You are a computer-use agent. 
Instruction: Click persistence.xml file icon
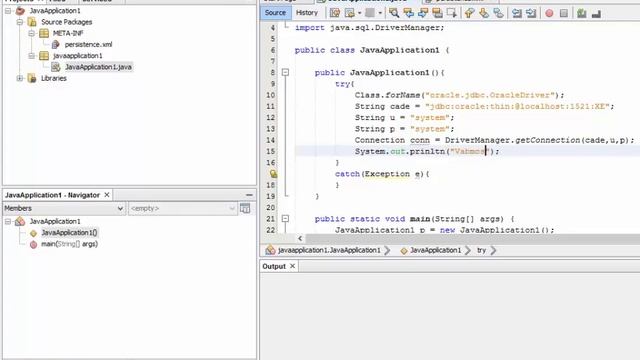pos(56,44)
